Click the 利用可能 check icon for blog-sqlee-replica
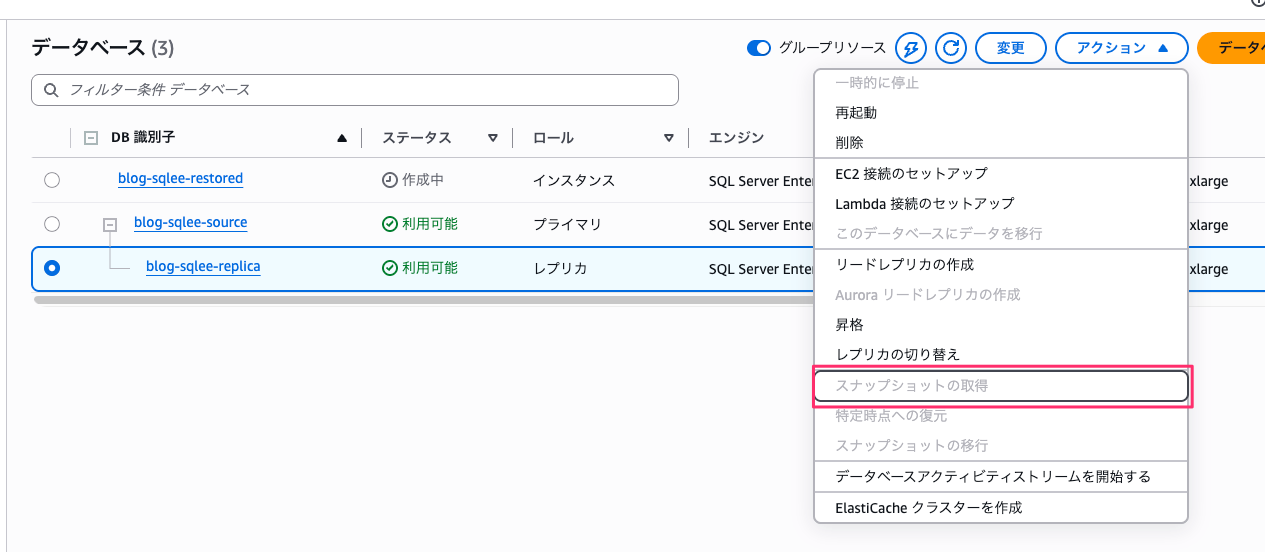 click(x=390, y=269)
